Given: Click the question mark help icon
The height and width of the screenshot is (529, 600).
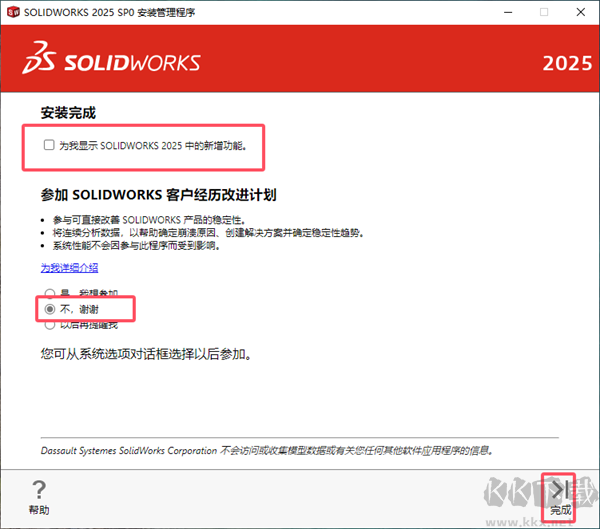Looking at the screenshot, I should tap(39, 489).
